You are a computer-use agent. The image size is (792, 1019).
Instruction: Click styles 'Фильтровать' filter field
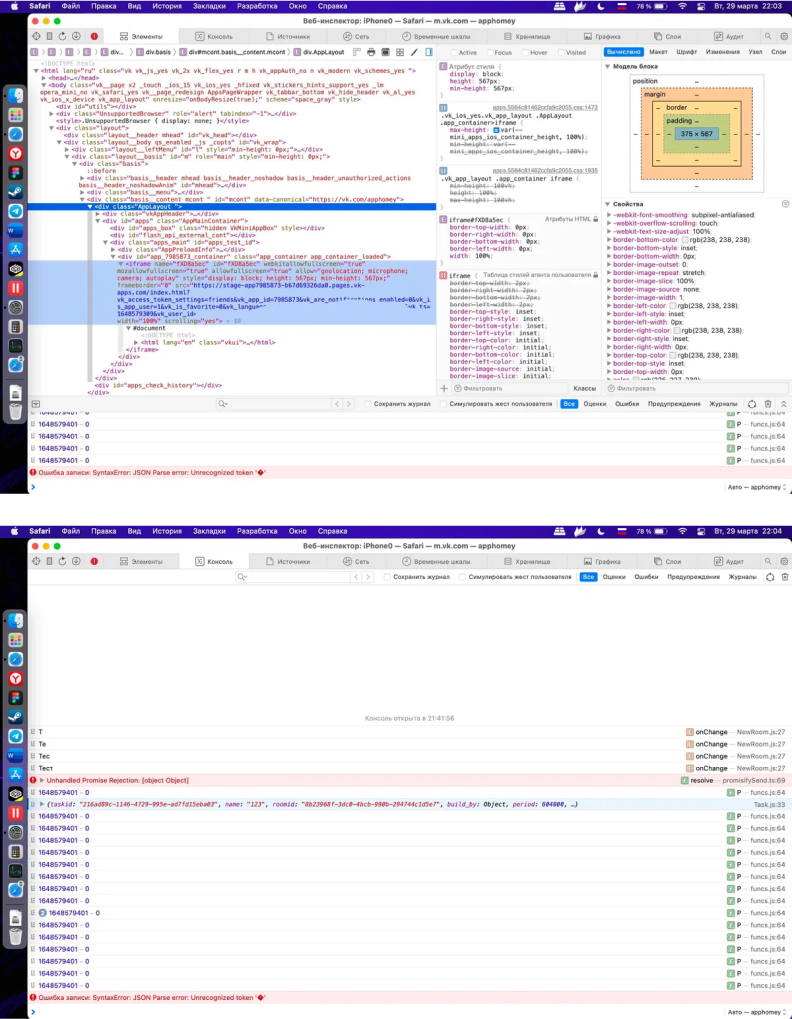(x=509, y=388)
